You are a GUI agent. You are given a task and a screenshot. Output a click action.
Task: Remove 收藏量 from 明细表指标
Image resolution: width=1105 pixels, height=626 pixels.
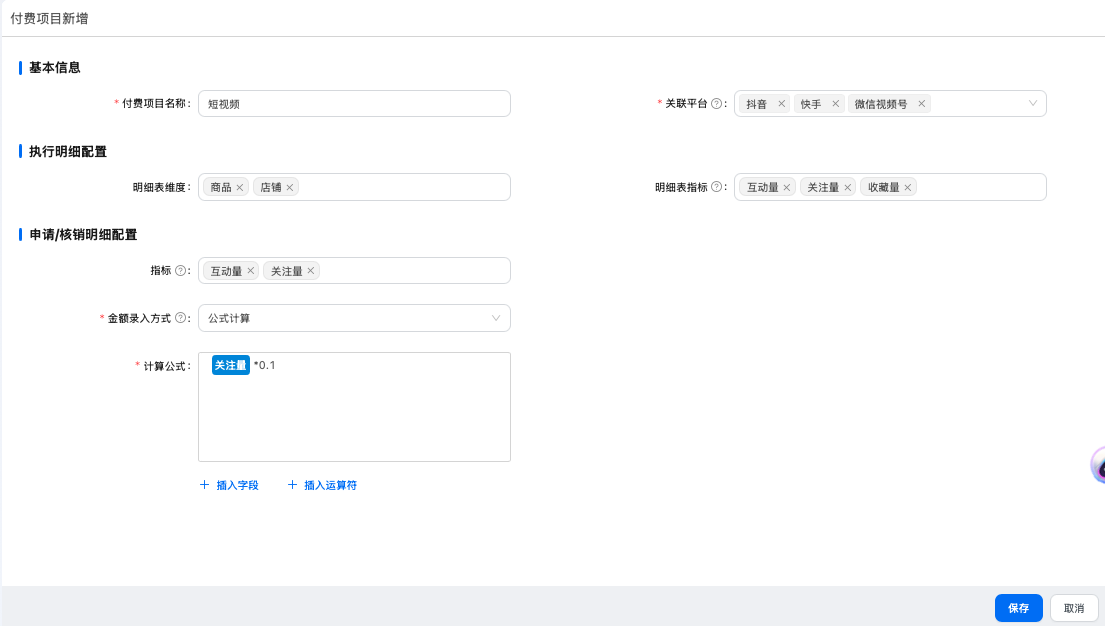tap(908, 188)
